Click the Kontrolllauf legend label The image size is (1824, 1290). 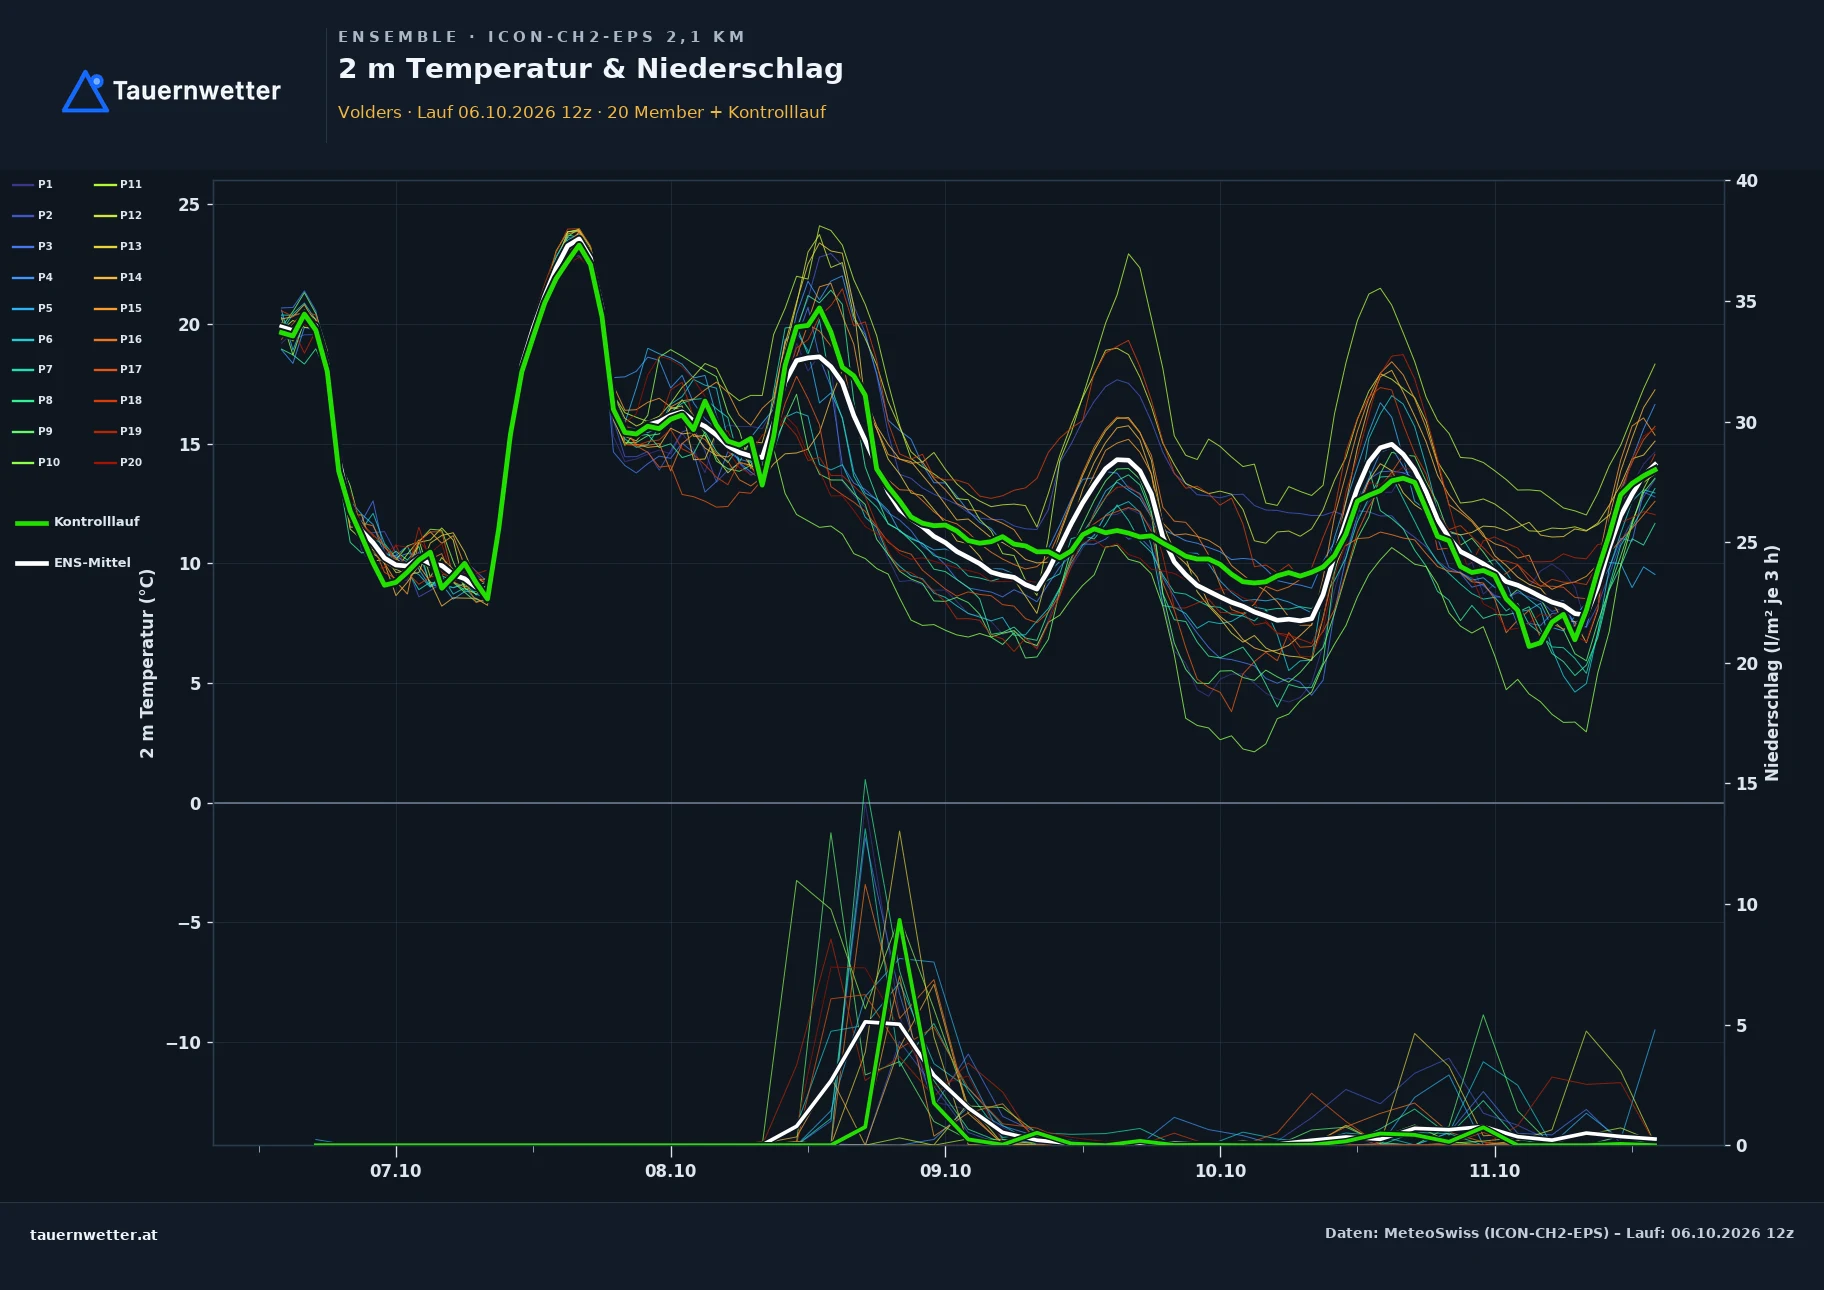pyautogui.click(x=97, y=522)
